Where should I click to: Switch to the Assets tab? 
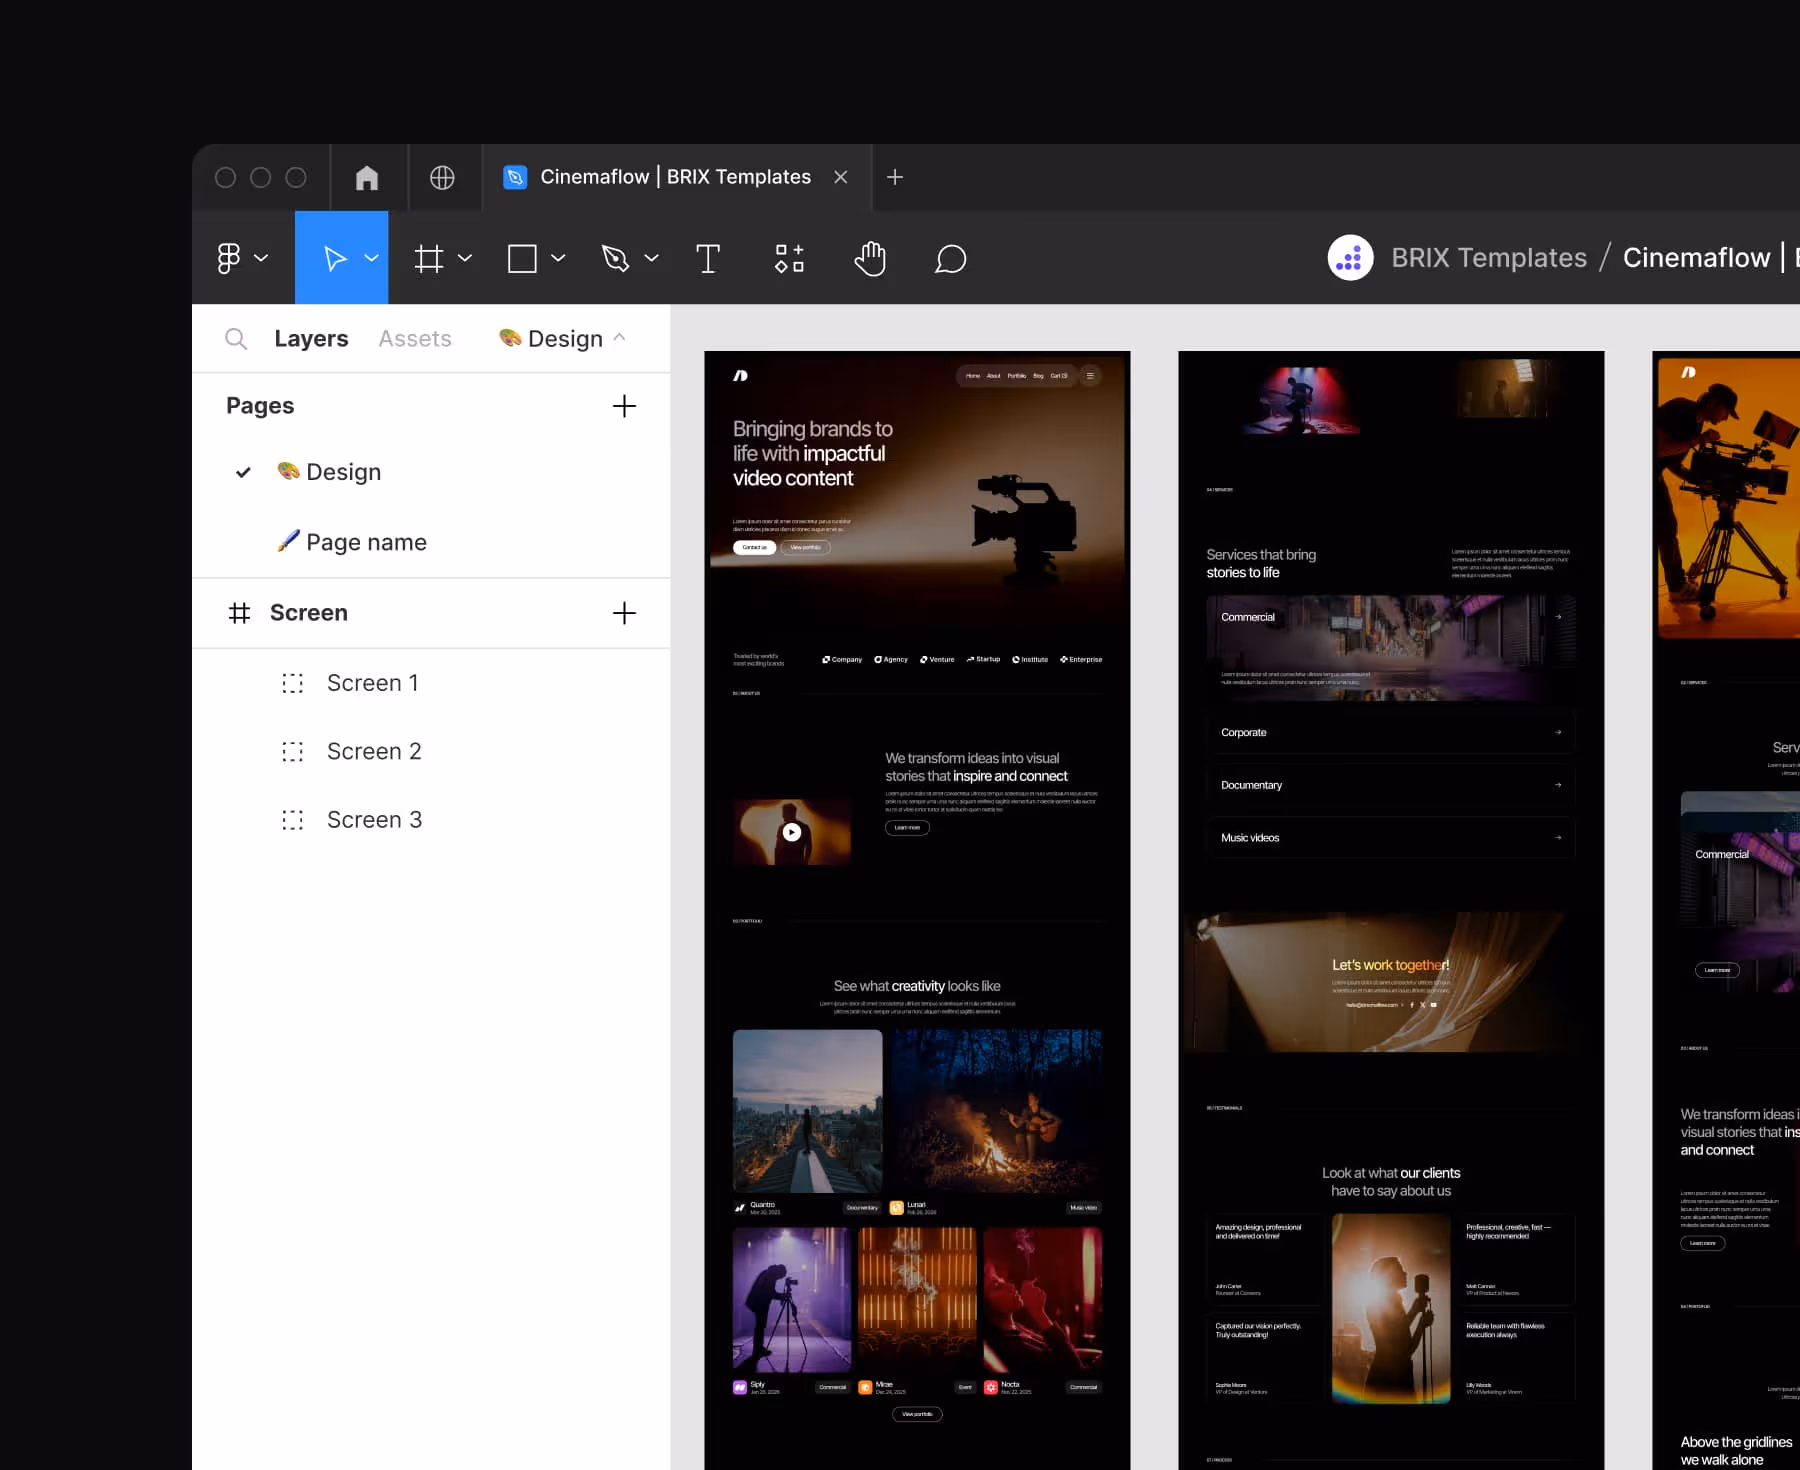(x=414, y=338)
